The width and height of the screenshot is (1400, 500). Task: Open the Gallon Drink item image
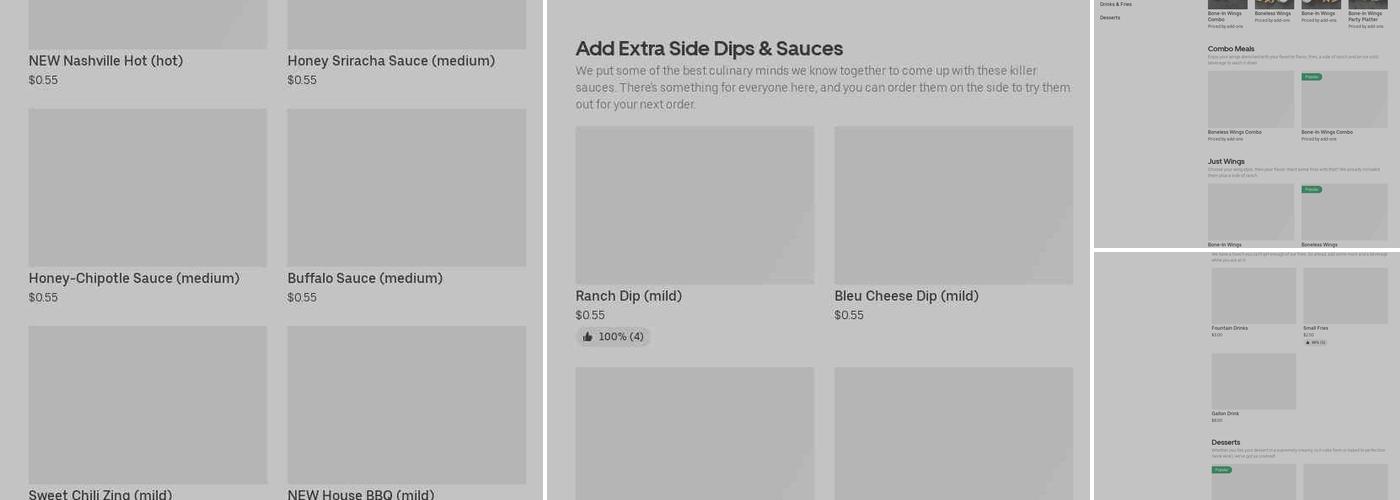pos(1253,381)
